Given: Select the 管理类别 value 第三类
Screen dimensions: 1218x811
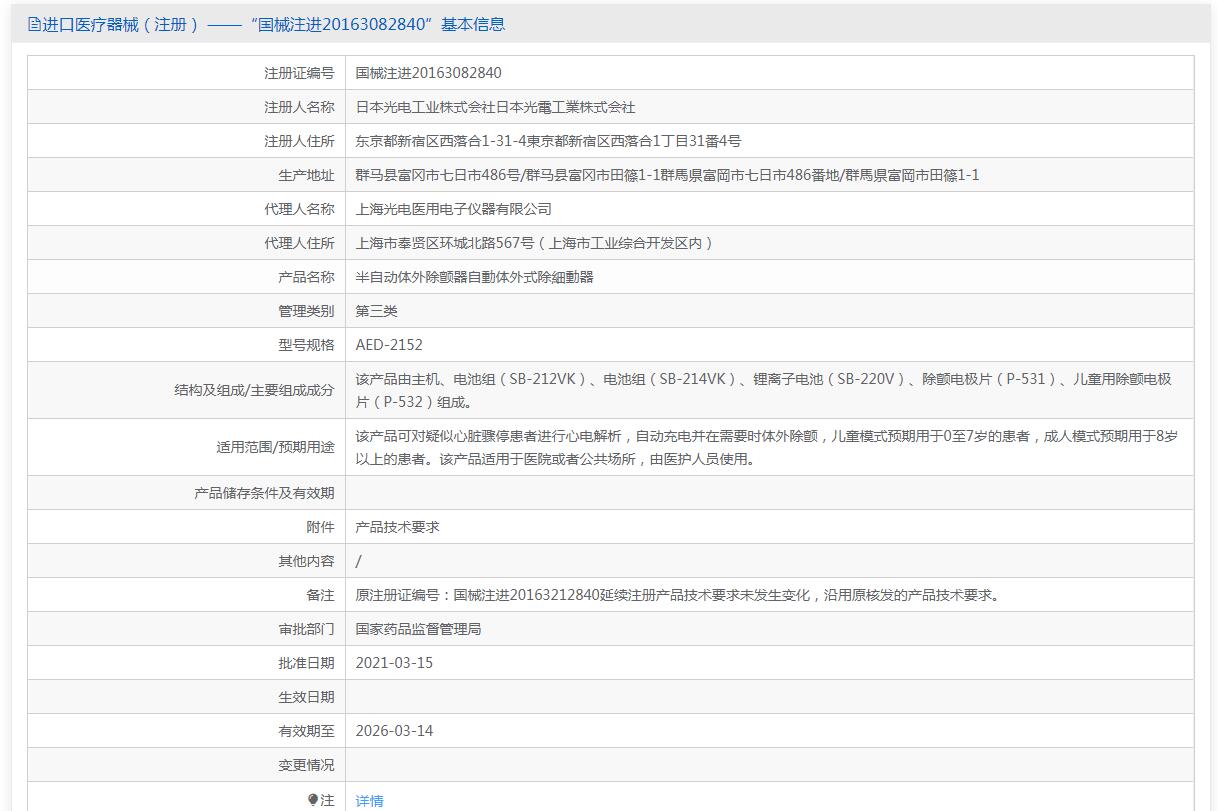Looking at the screenshot, I should tap(376, 311).
